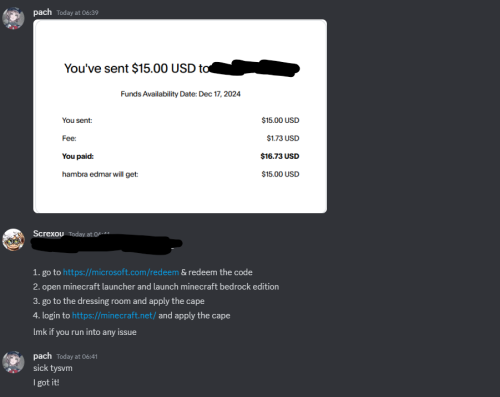Open pach's avatar beside the 06:39 message
The height and width of the screenshot is (397, 500).
[13, 18]
